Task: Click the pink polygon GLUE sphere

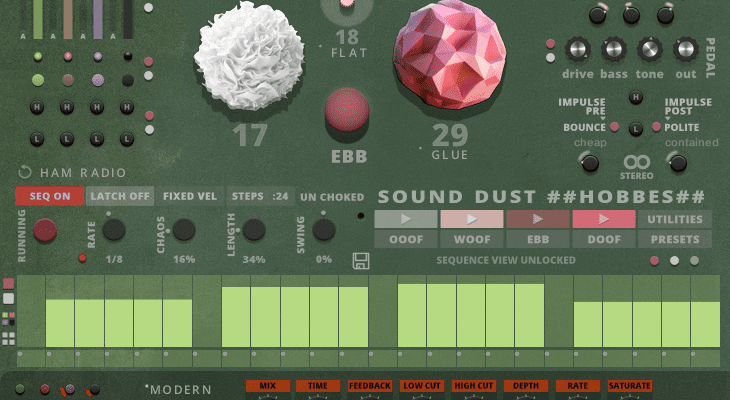Action: point(445,58)
